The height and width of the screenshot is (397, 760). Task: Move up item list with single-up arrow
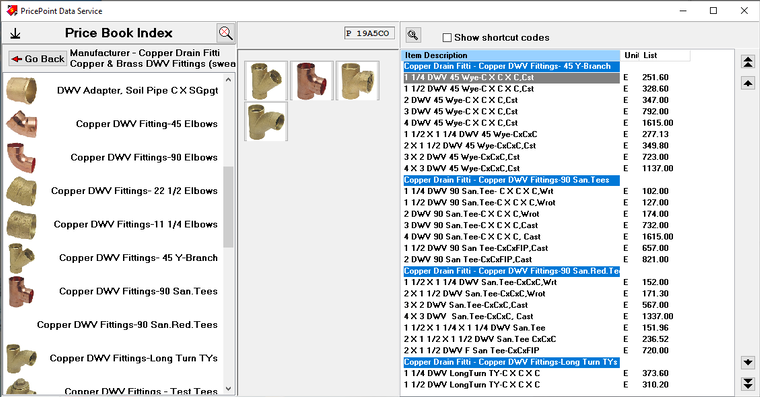[x=748, y=83]
